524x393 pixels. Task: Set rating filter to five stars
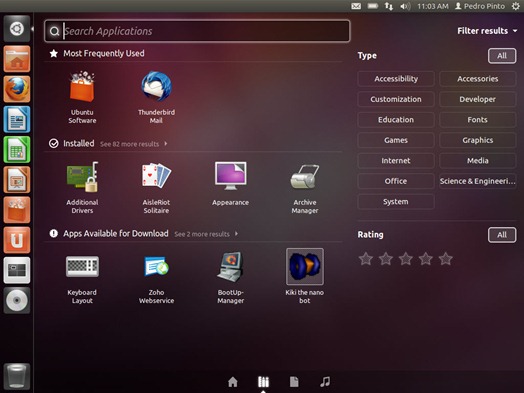[x=446, y=259]
